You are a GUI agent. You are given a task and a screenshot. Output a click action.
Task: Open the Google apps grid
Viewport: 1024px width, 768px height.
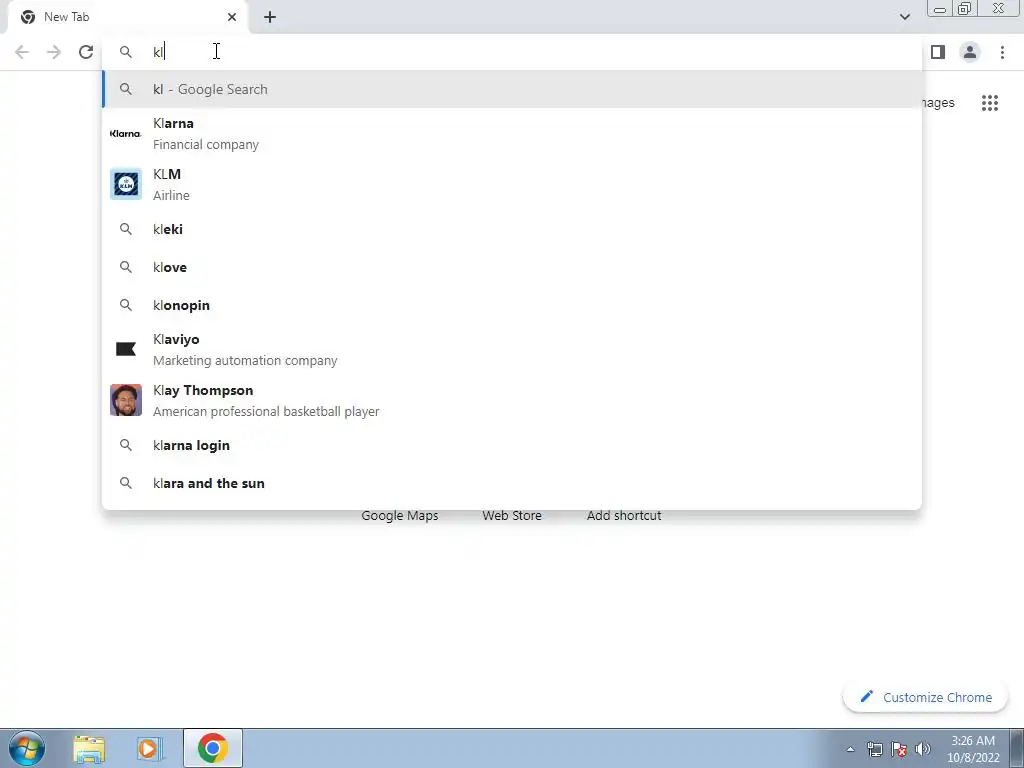(990, 103)
